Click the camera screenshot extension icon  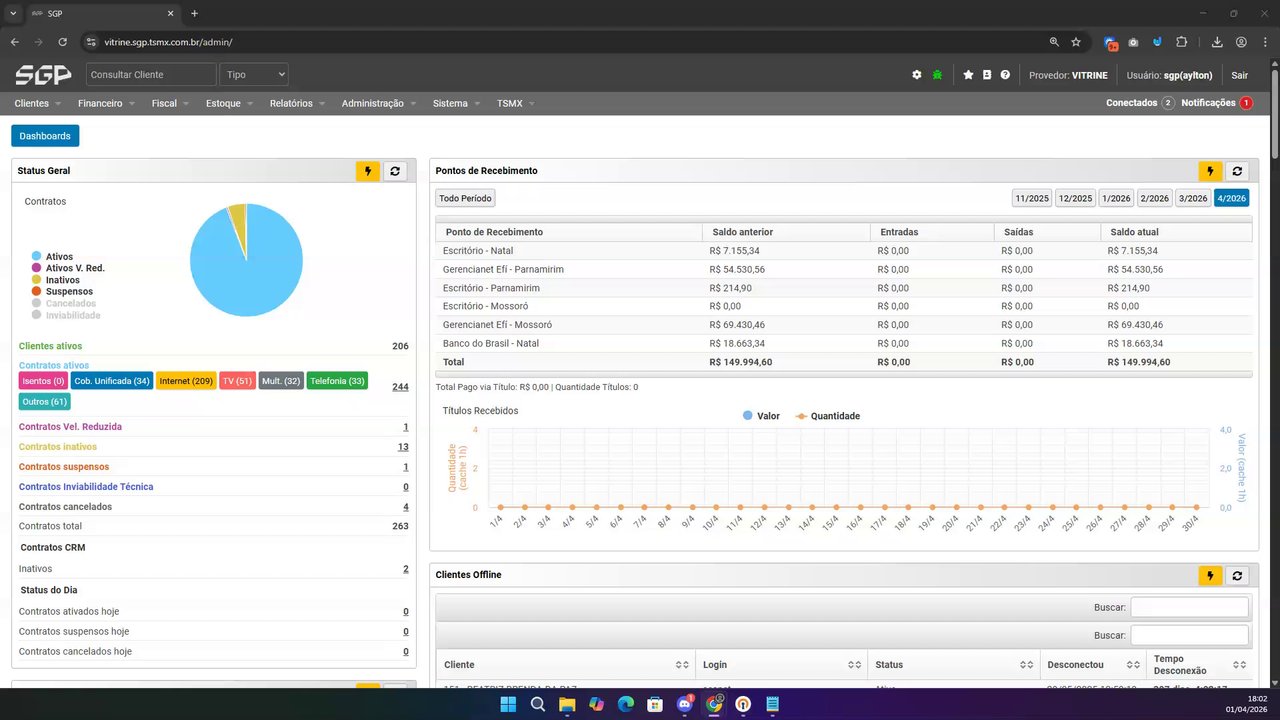(1133, 42)
